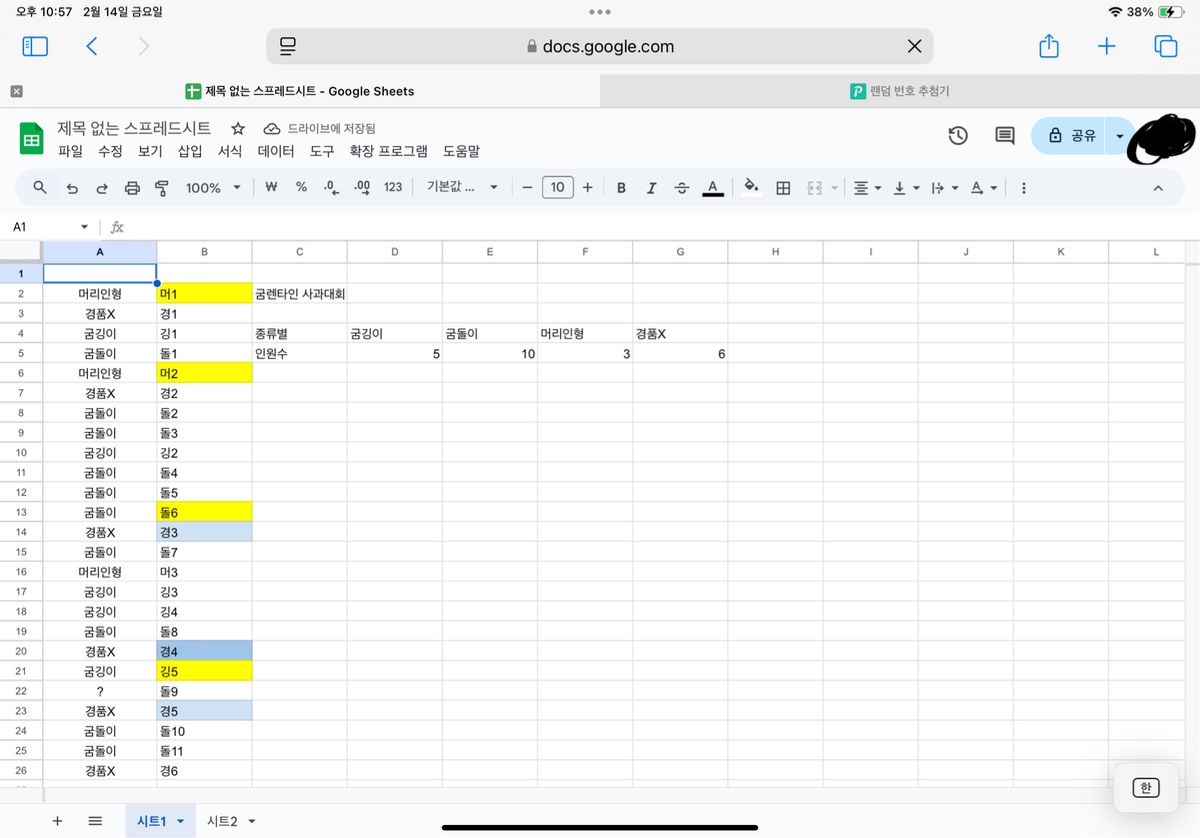This screenshot has width=1200, height=838.
Task: Toggle italic text style
Action: pyautogui.click(x=652, y=188)
